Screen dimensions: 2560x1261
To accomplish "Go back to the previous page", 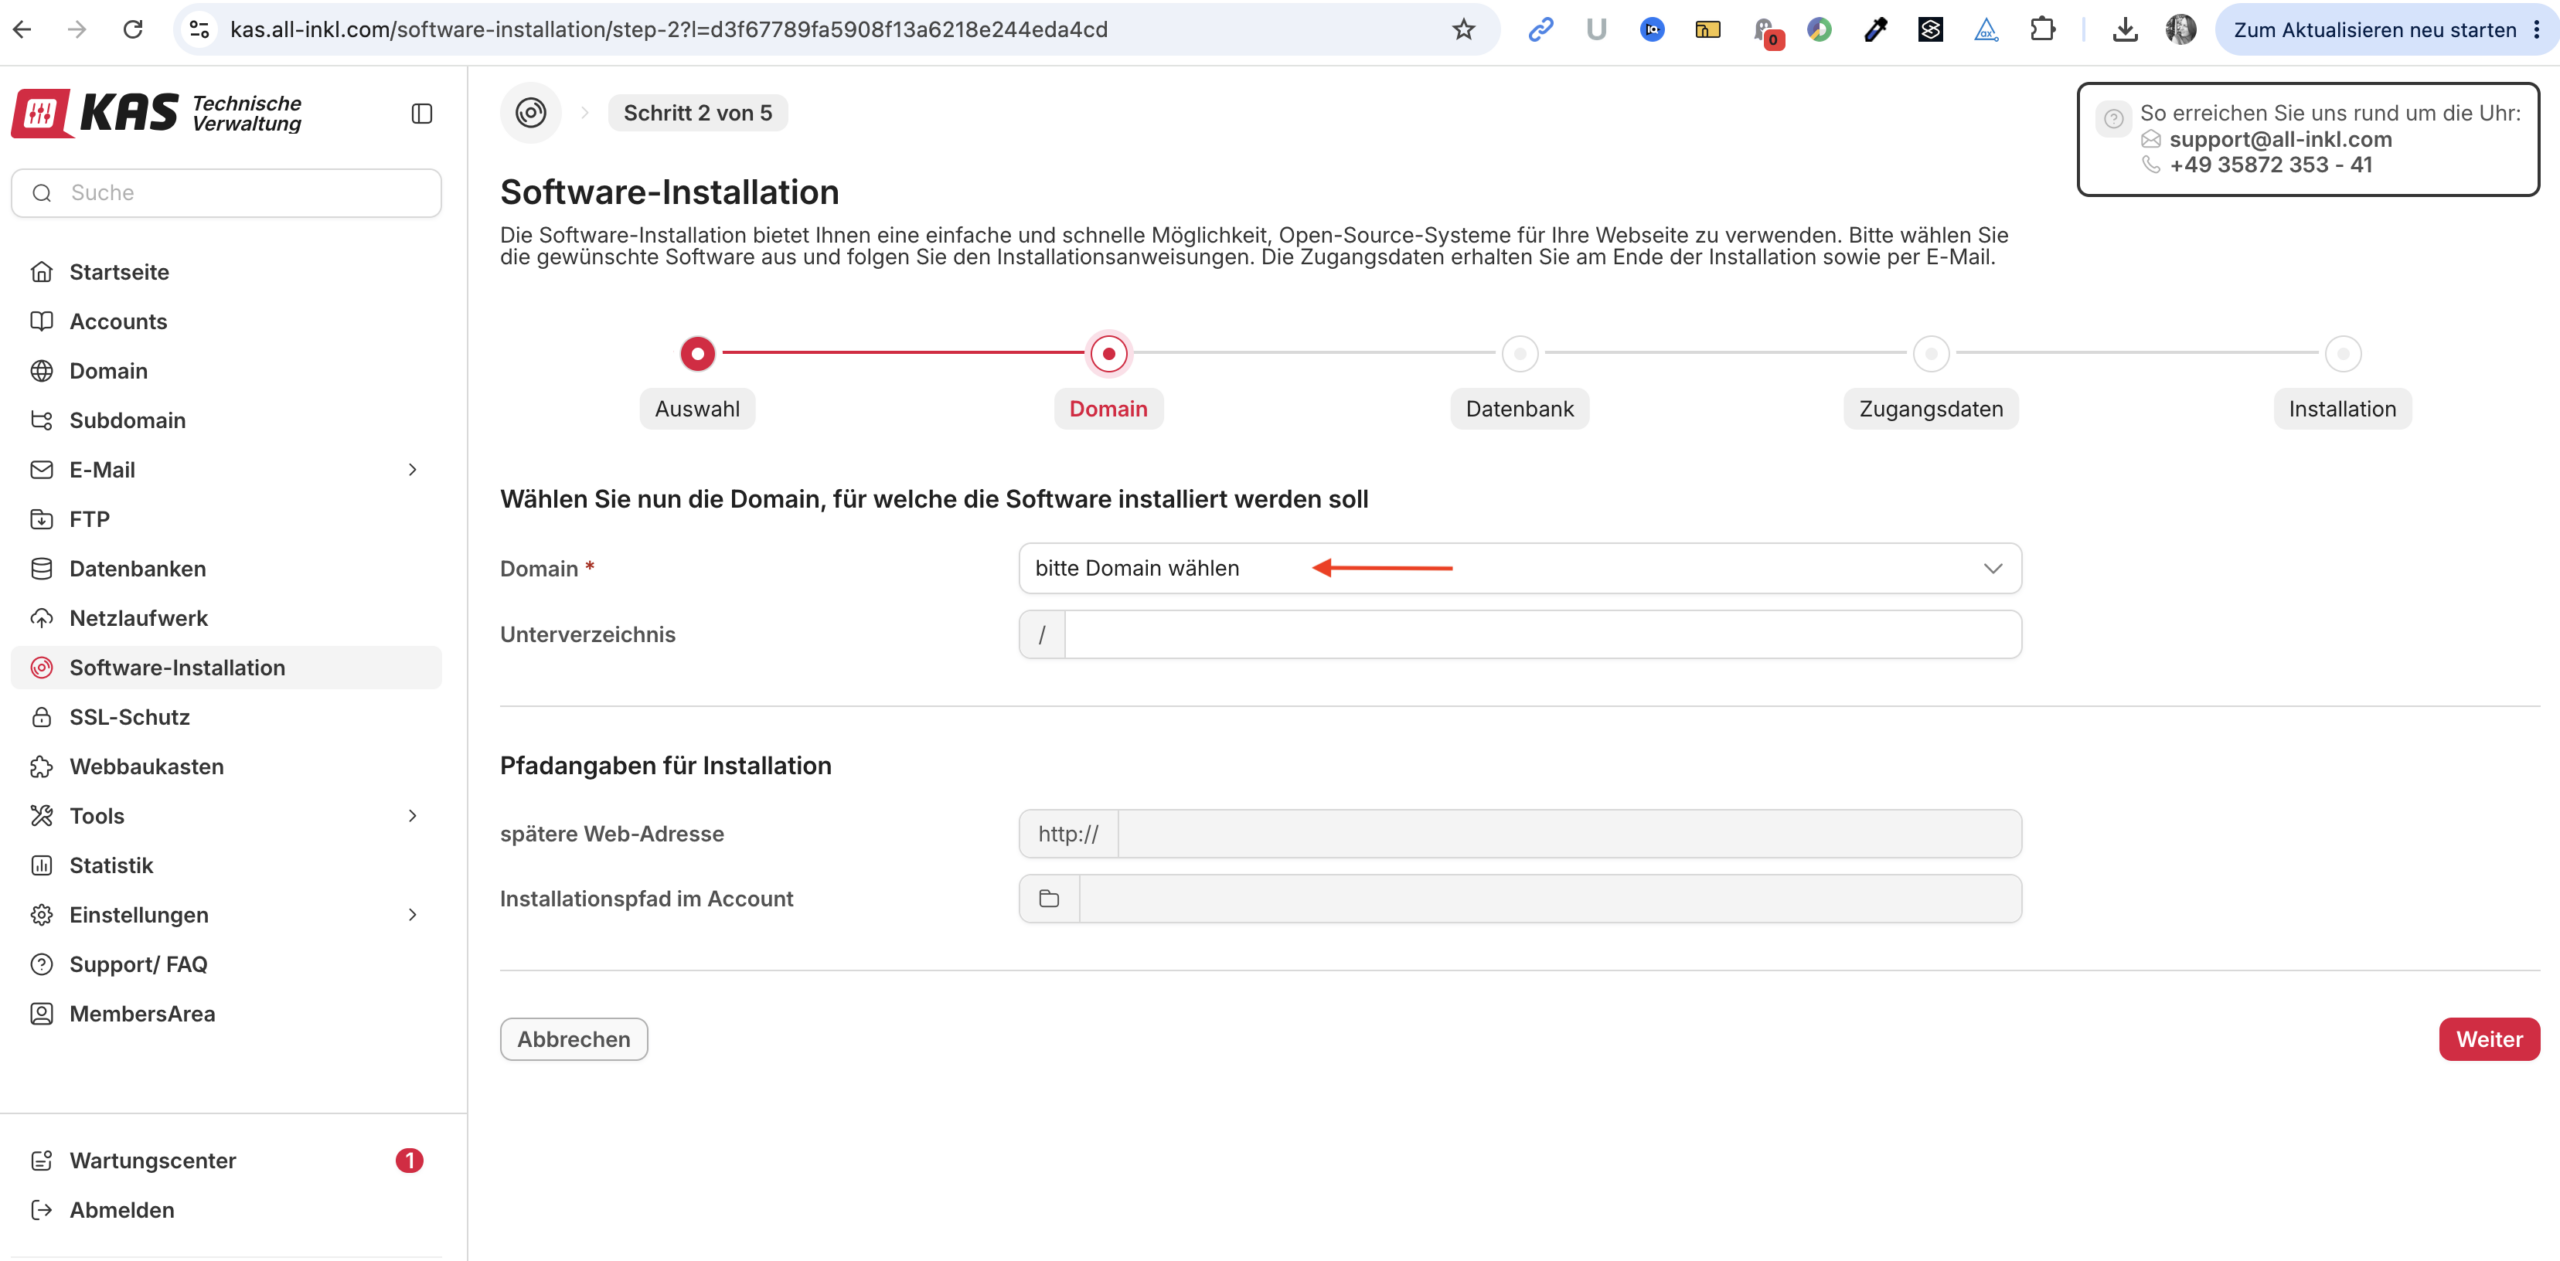I will pyautogui.click(x=22, y=29).
